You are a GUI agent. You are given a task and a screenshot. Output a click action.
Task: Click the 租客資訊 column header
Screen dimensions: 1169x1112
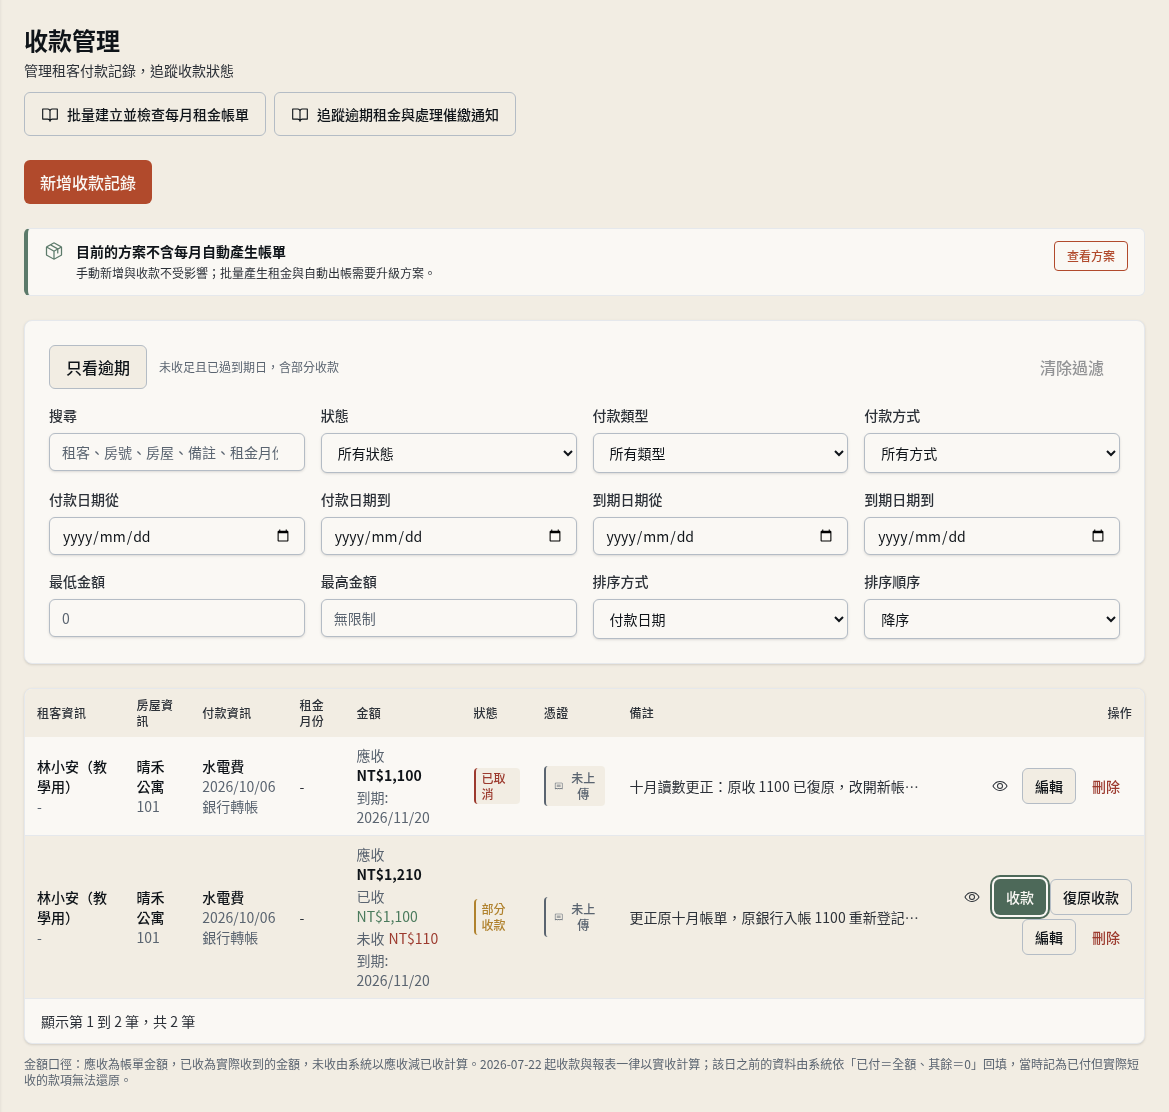pyautogui.click(x=61, y=713)
